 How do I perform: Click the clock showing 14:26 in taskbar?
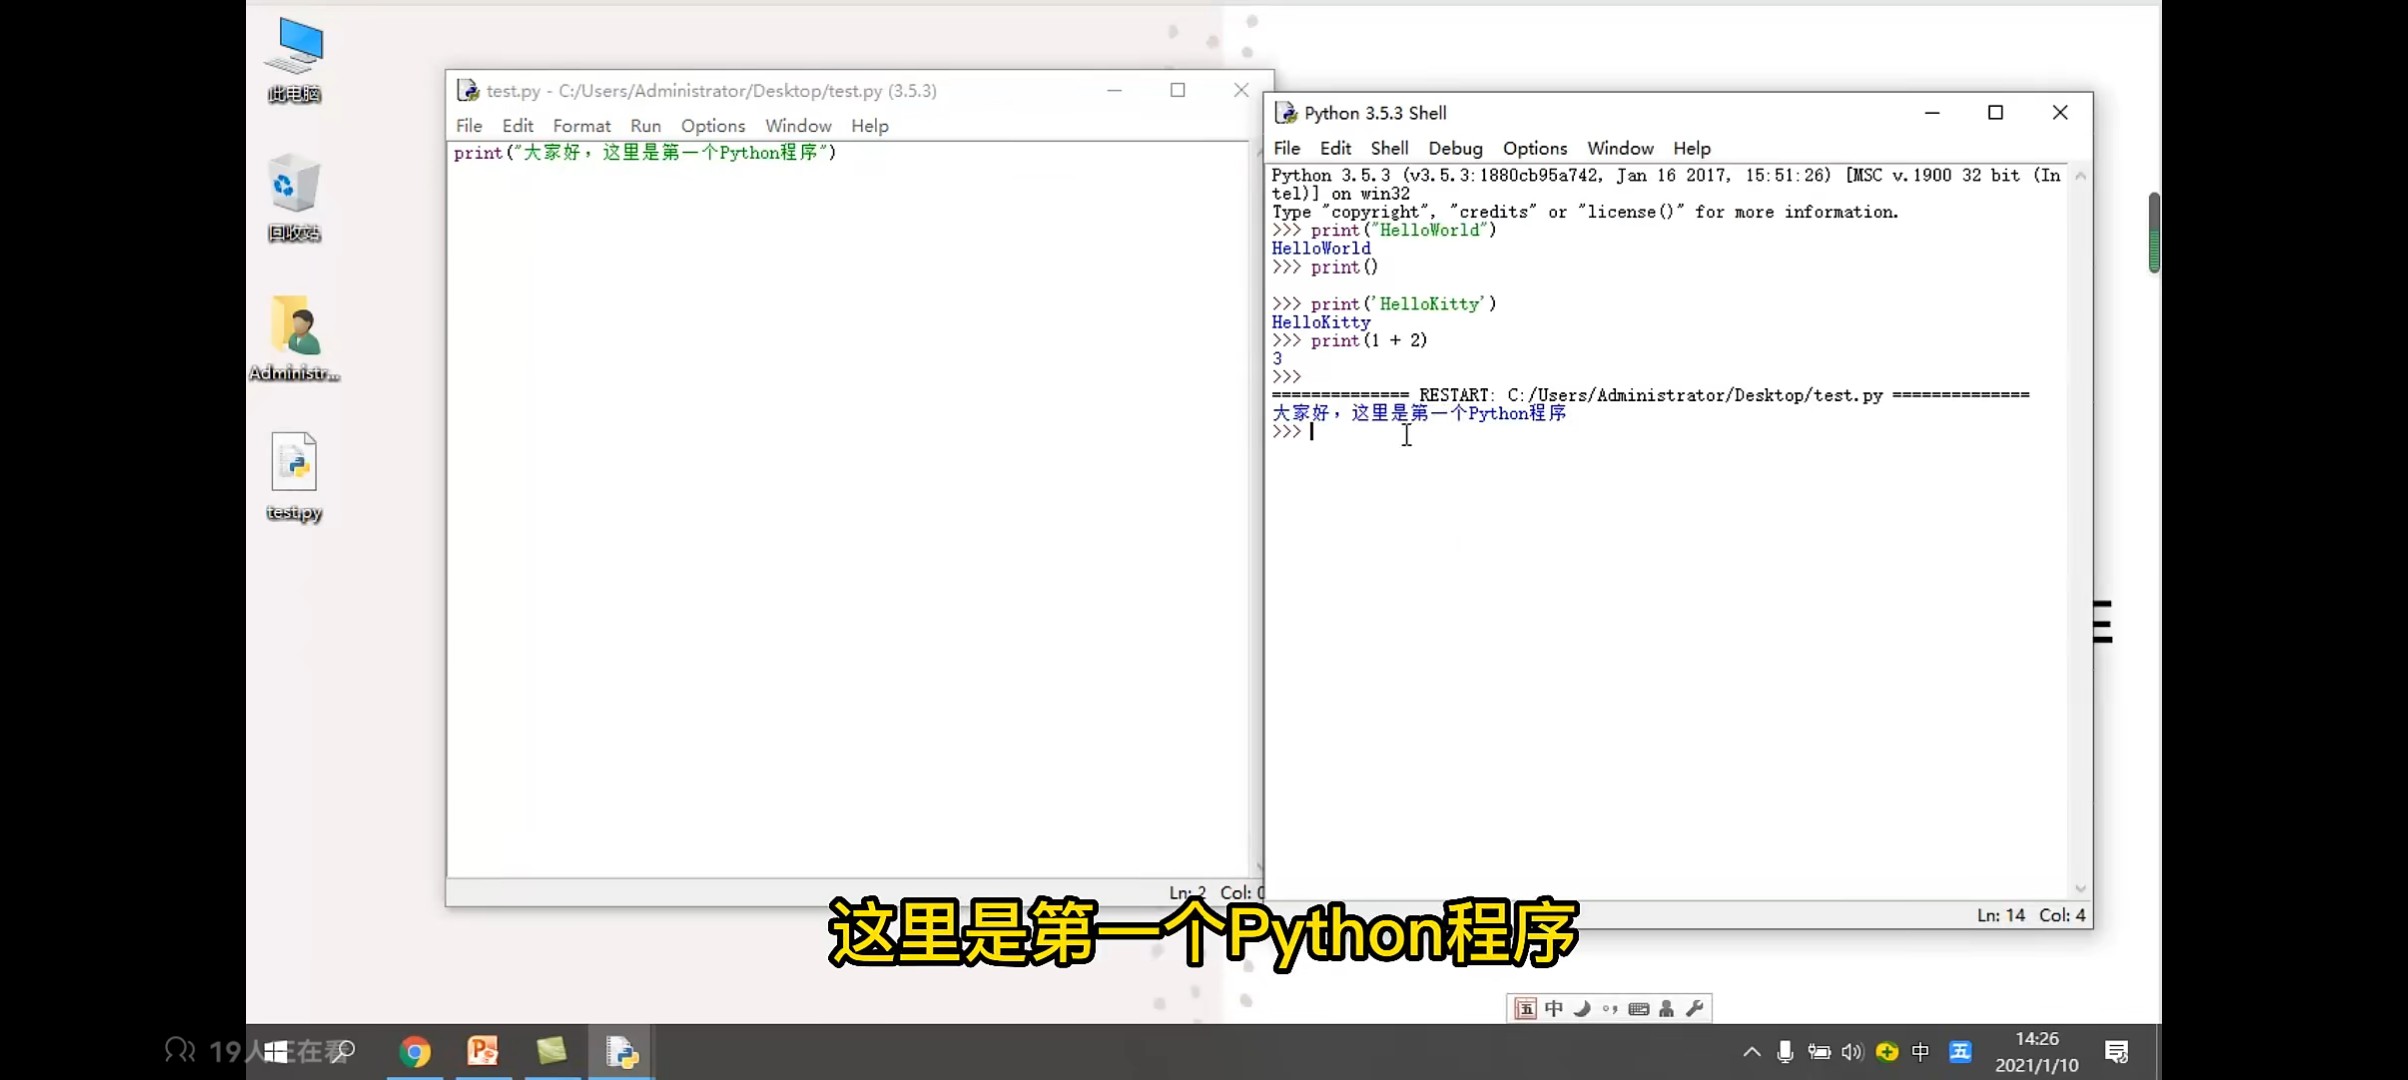coord(2036,1051)
